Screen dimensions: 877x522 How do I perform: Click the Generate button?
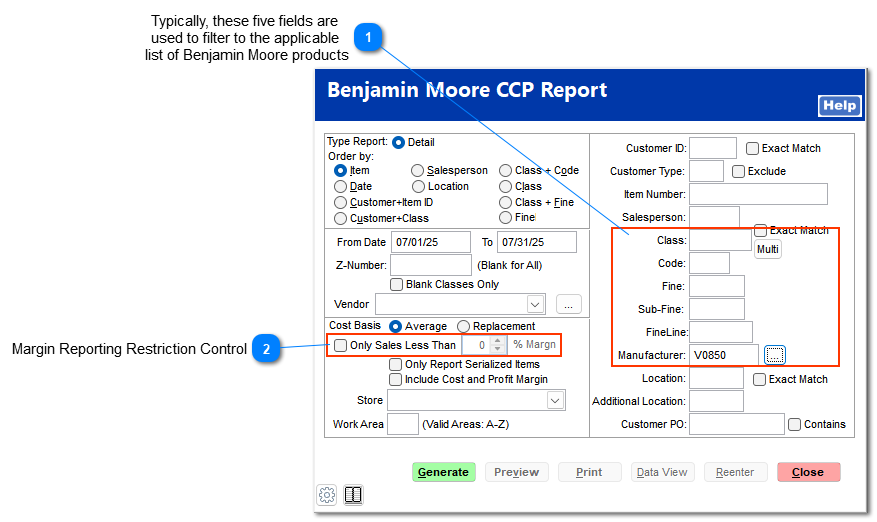[444, 472]
